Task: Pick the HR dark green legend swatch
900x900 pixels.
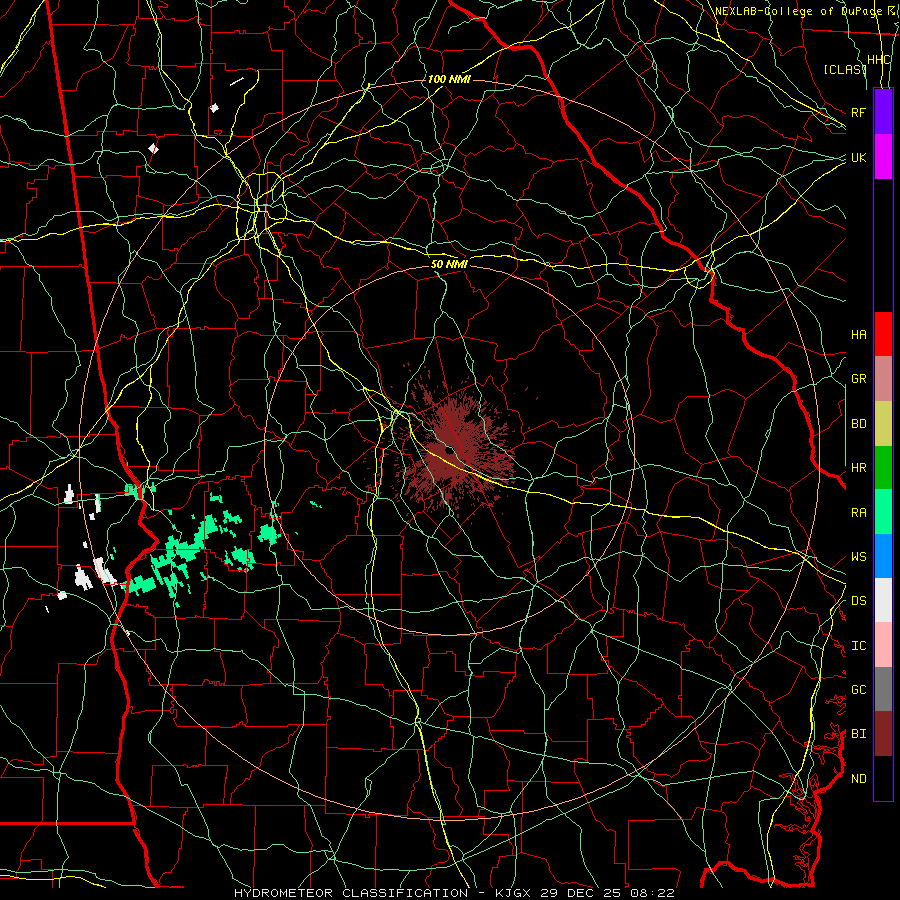Action: click(883, 468)
